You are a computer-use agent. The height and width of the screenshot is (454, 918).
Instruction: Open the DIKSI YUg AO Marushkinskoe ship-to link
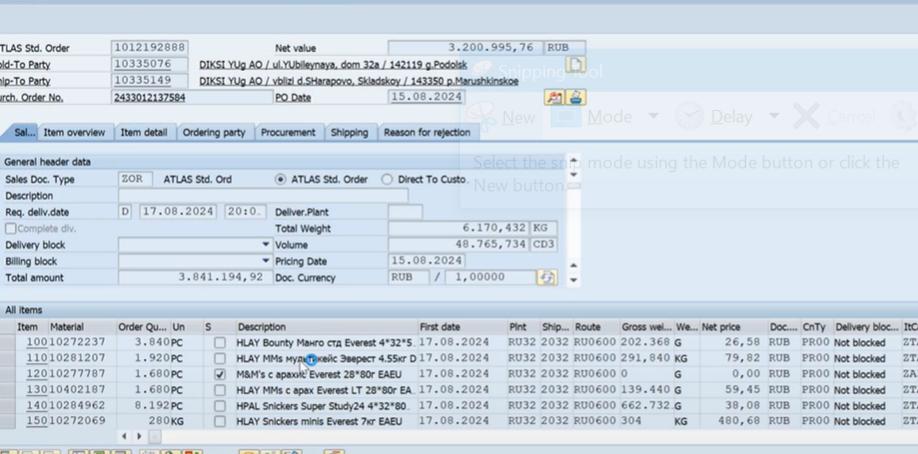[x=358, y=81]
